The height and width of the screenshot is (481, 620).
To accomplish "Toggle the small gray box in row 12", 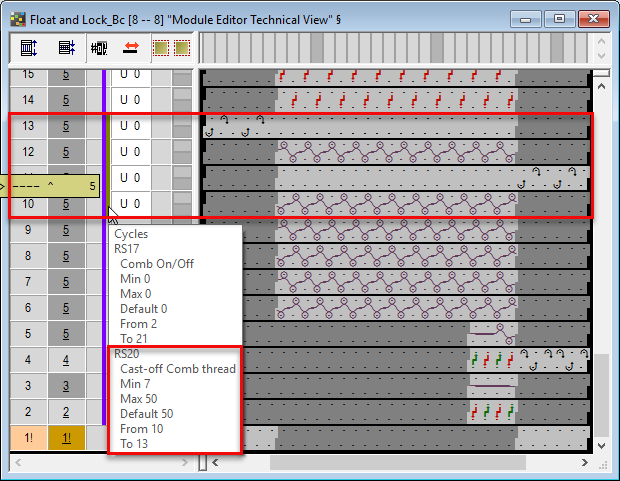I will 182,152.
